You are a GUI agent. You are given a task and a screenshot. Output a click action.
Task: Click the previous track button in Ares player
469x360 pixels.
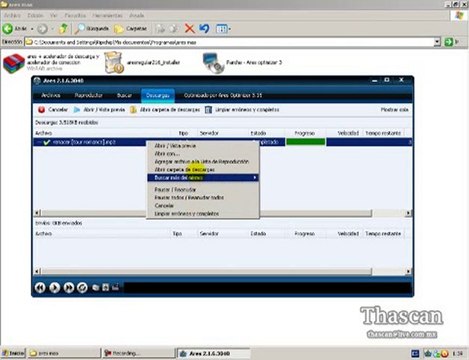(40, 287)
